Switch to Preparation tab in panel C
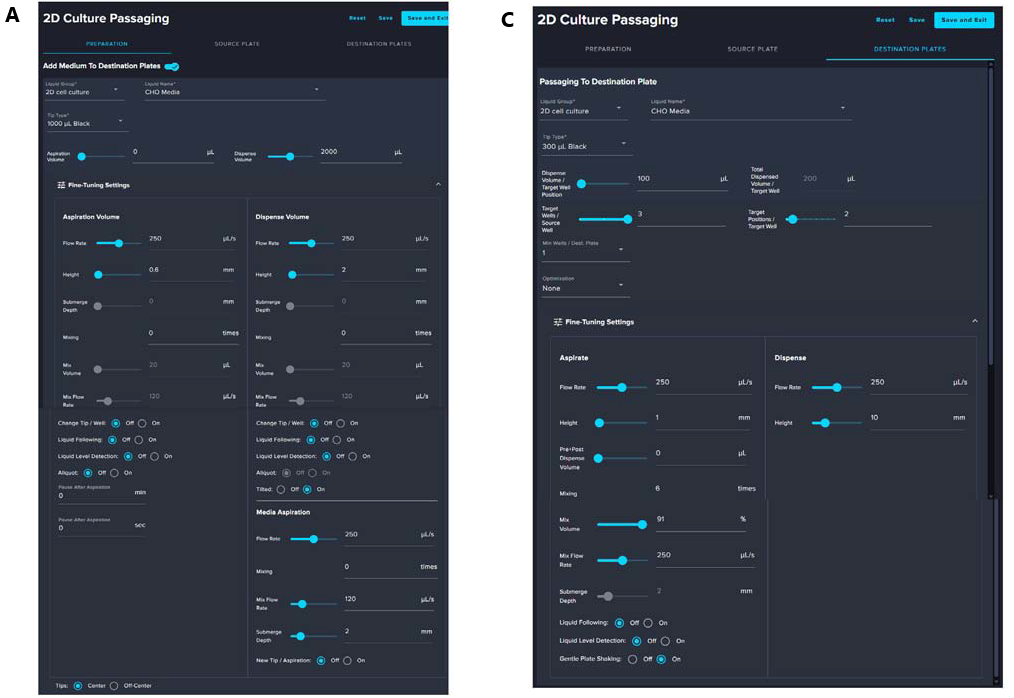The height and width of the screenshot is (698, 1014). pyautogui.click(x=608, y=49)
